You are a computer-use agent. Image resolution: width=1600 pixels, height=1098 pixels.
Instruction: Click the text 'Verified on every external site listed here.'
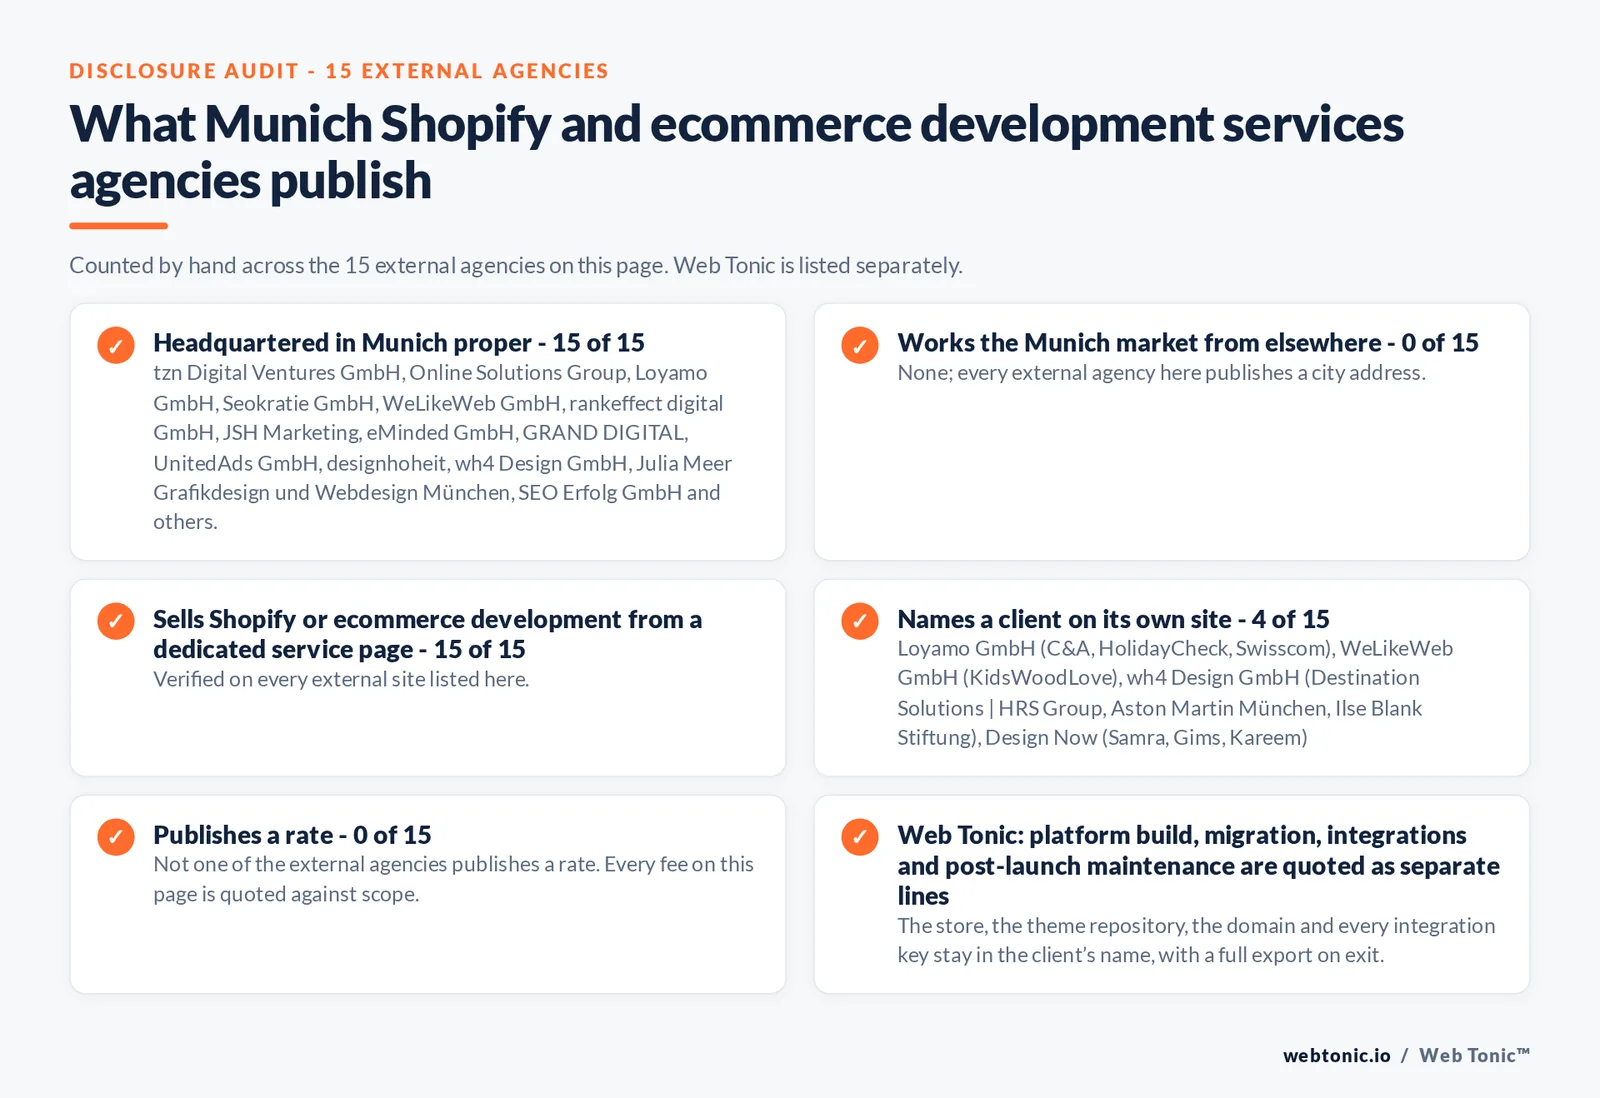[x=341, y=679]
